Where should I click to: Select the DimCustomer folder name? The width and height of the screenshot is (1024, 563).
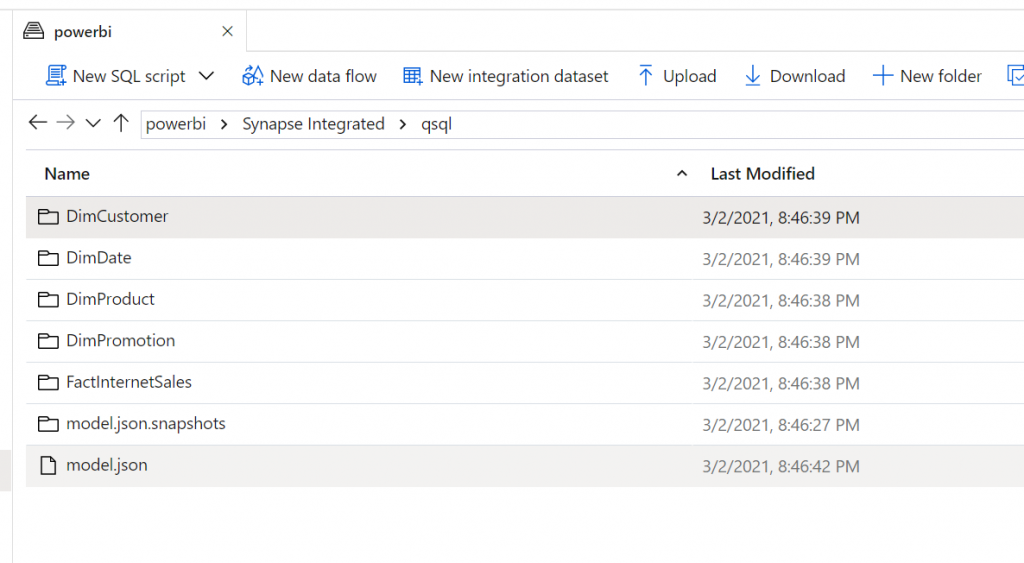117,216
